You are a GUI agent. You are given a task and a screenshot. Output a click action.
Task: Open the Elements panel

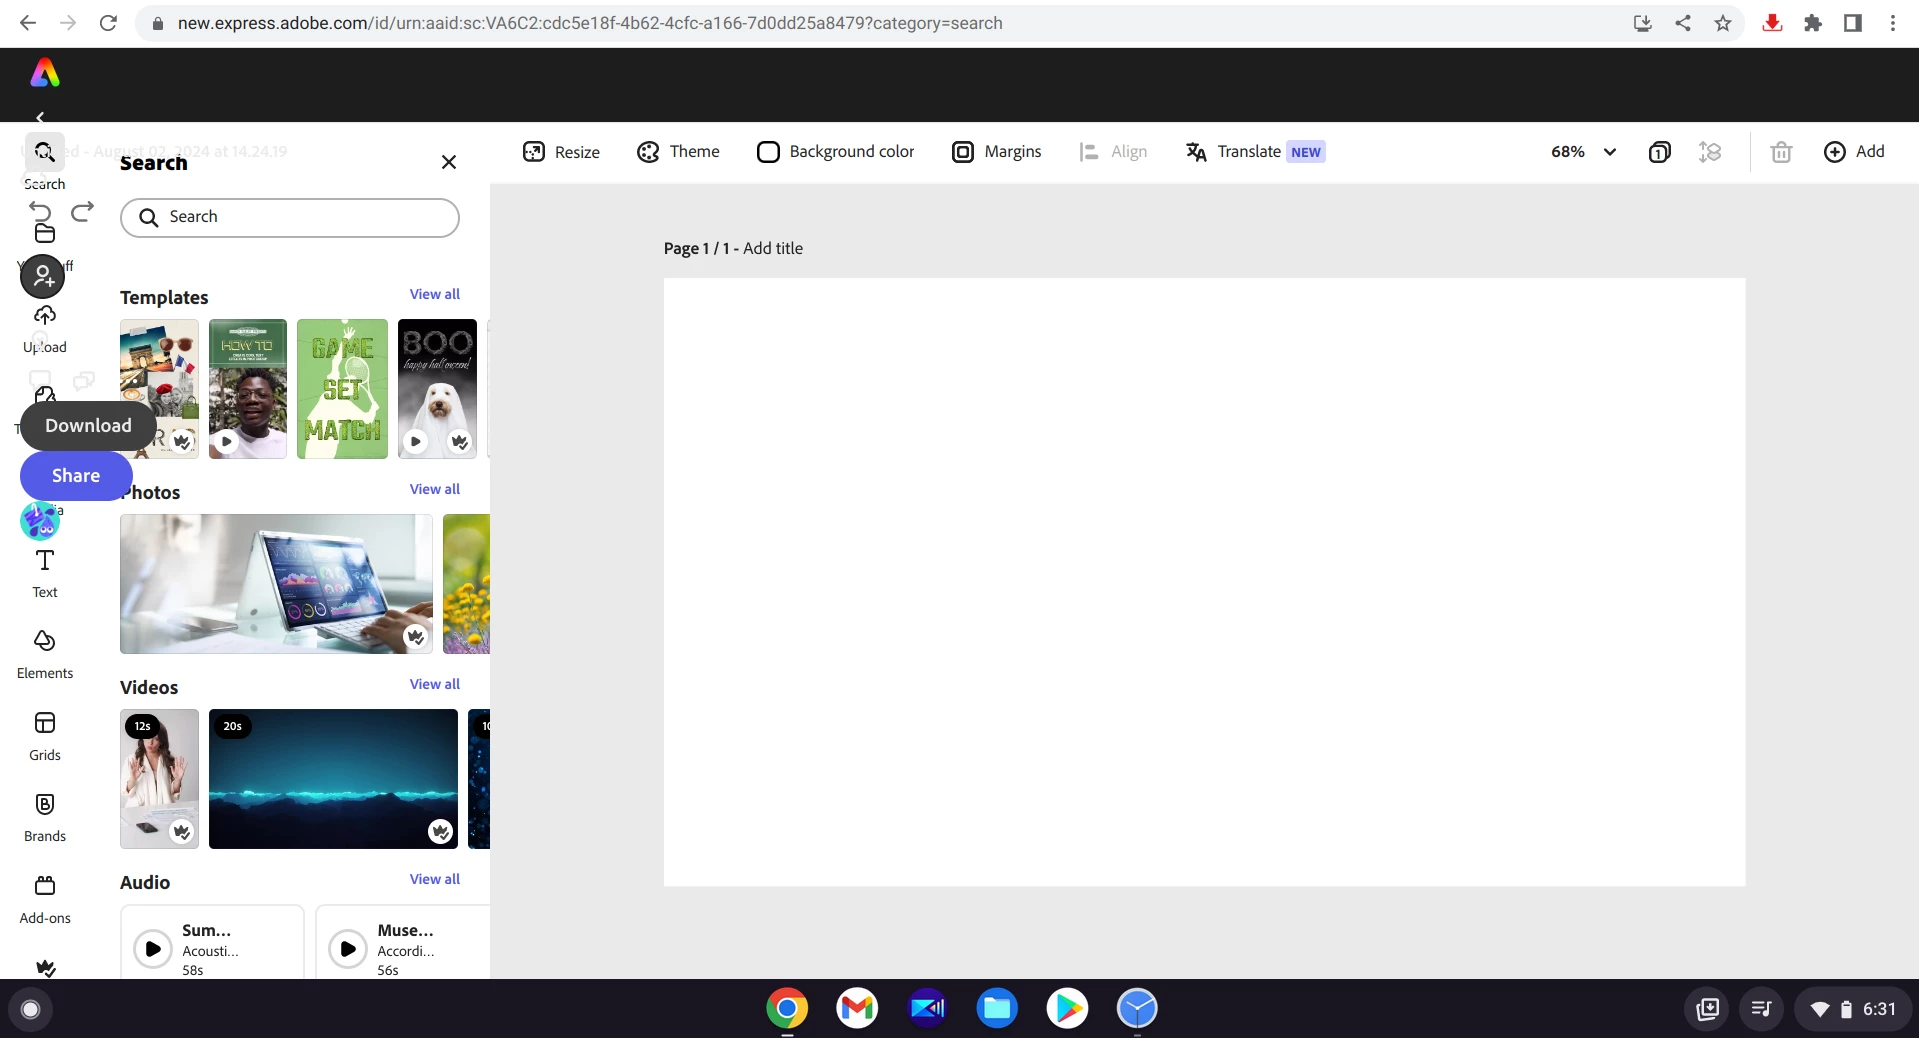[45, 654]
